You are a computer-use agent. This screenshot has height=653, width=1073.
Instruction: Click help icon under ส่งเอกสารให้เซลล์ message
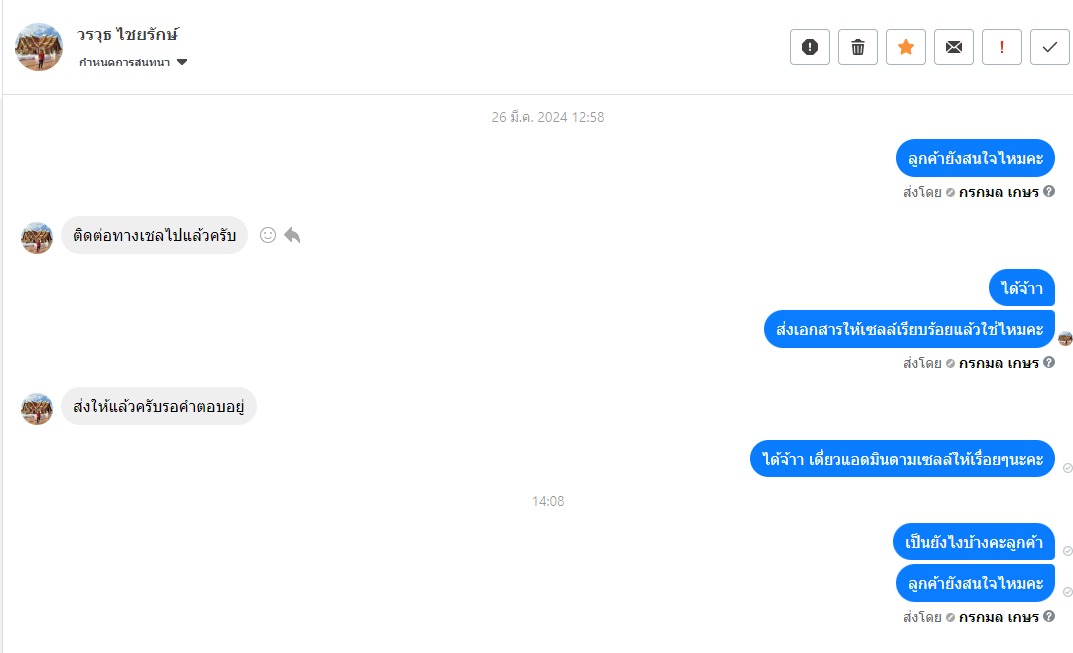click(x=1049, y=363)
